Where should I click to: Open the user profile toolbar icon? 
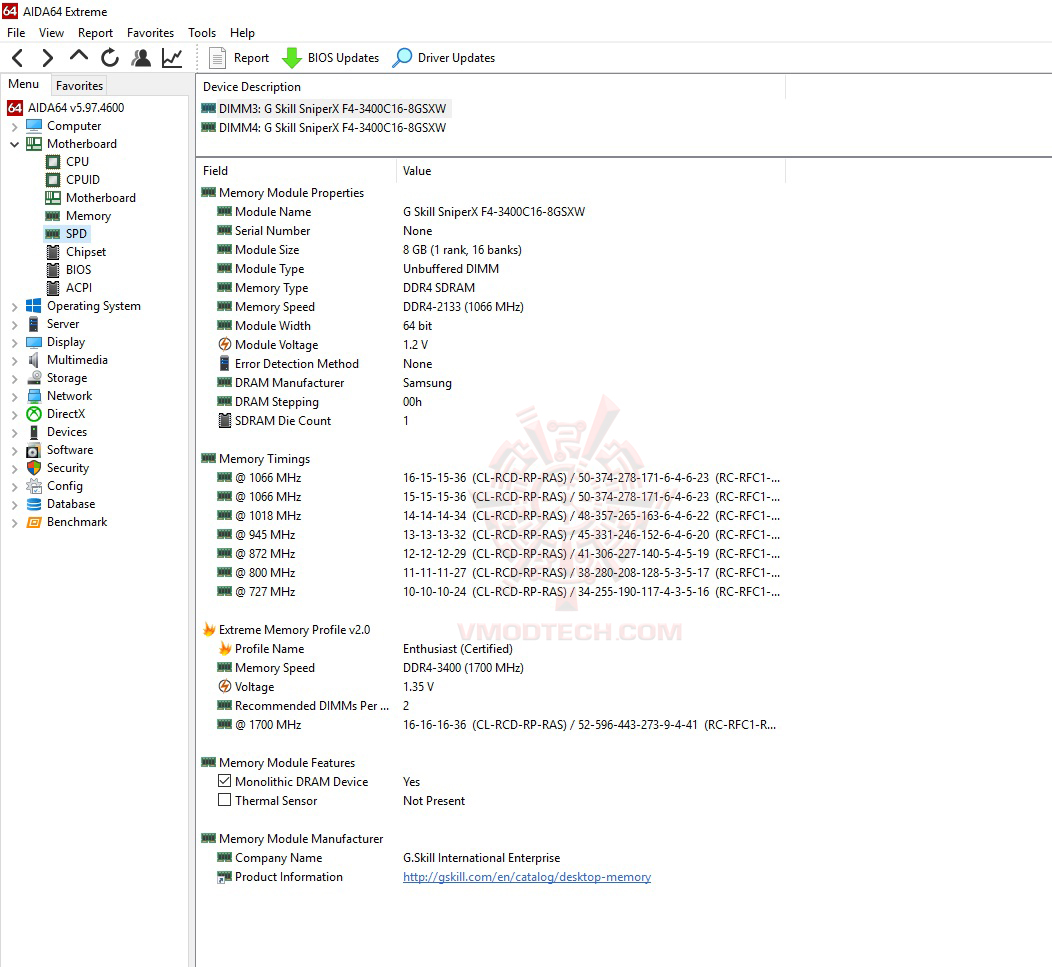click(x=141, y=58)
